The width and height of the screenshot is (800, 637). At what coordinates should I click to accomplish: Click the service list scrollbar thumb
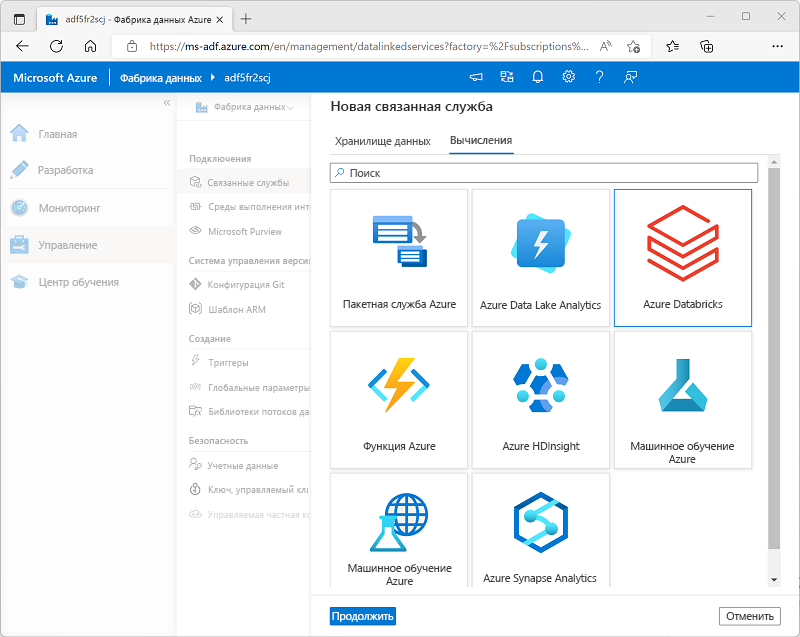(x=774, y=359)
